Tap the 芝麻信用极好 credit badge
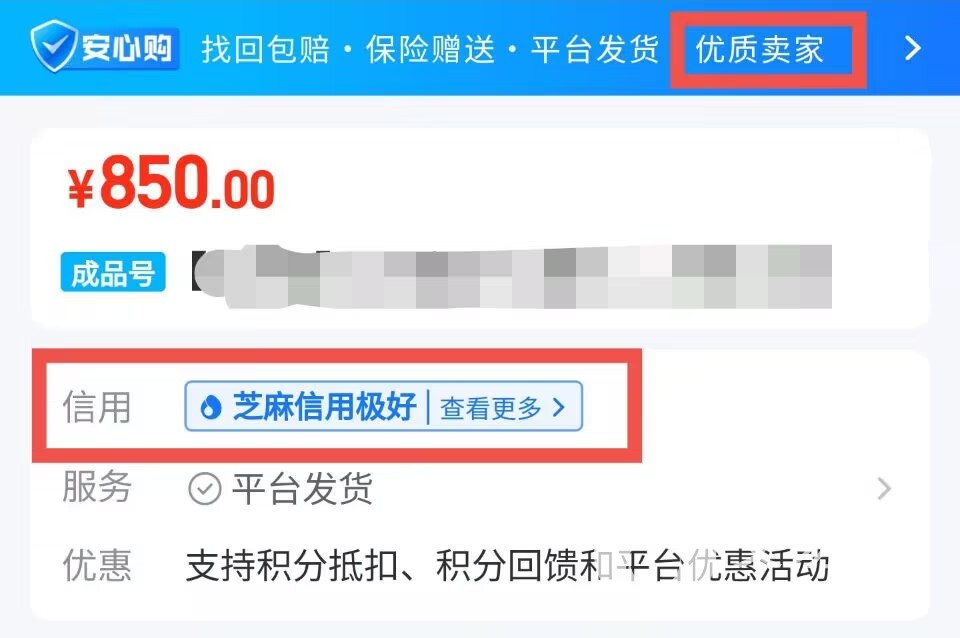This screenshot has width=960, height=638. (x=383, y=407)
